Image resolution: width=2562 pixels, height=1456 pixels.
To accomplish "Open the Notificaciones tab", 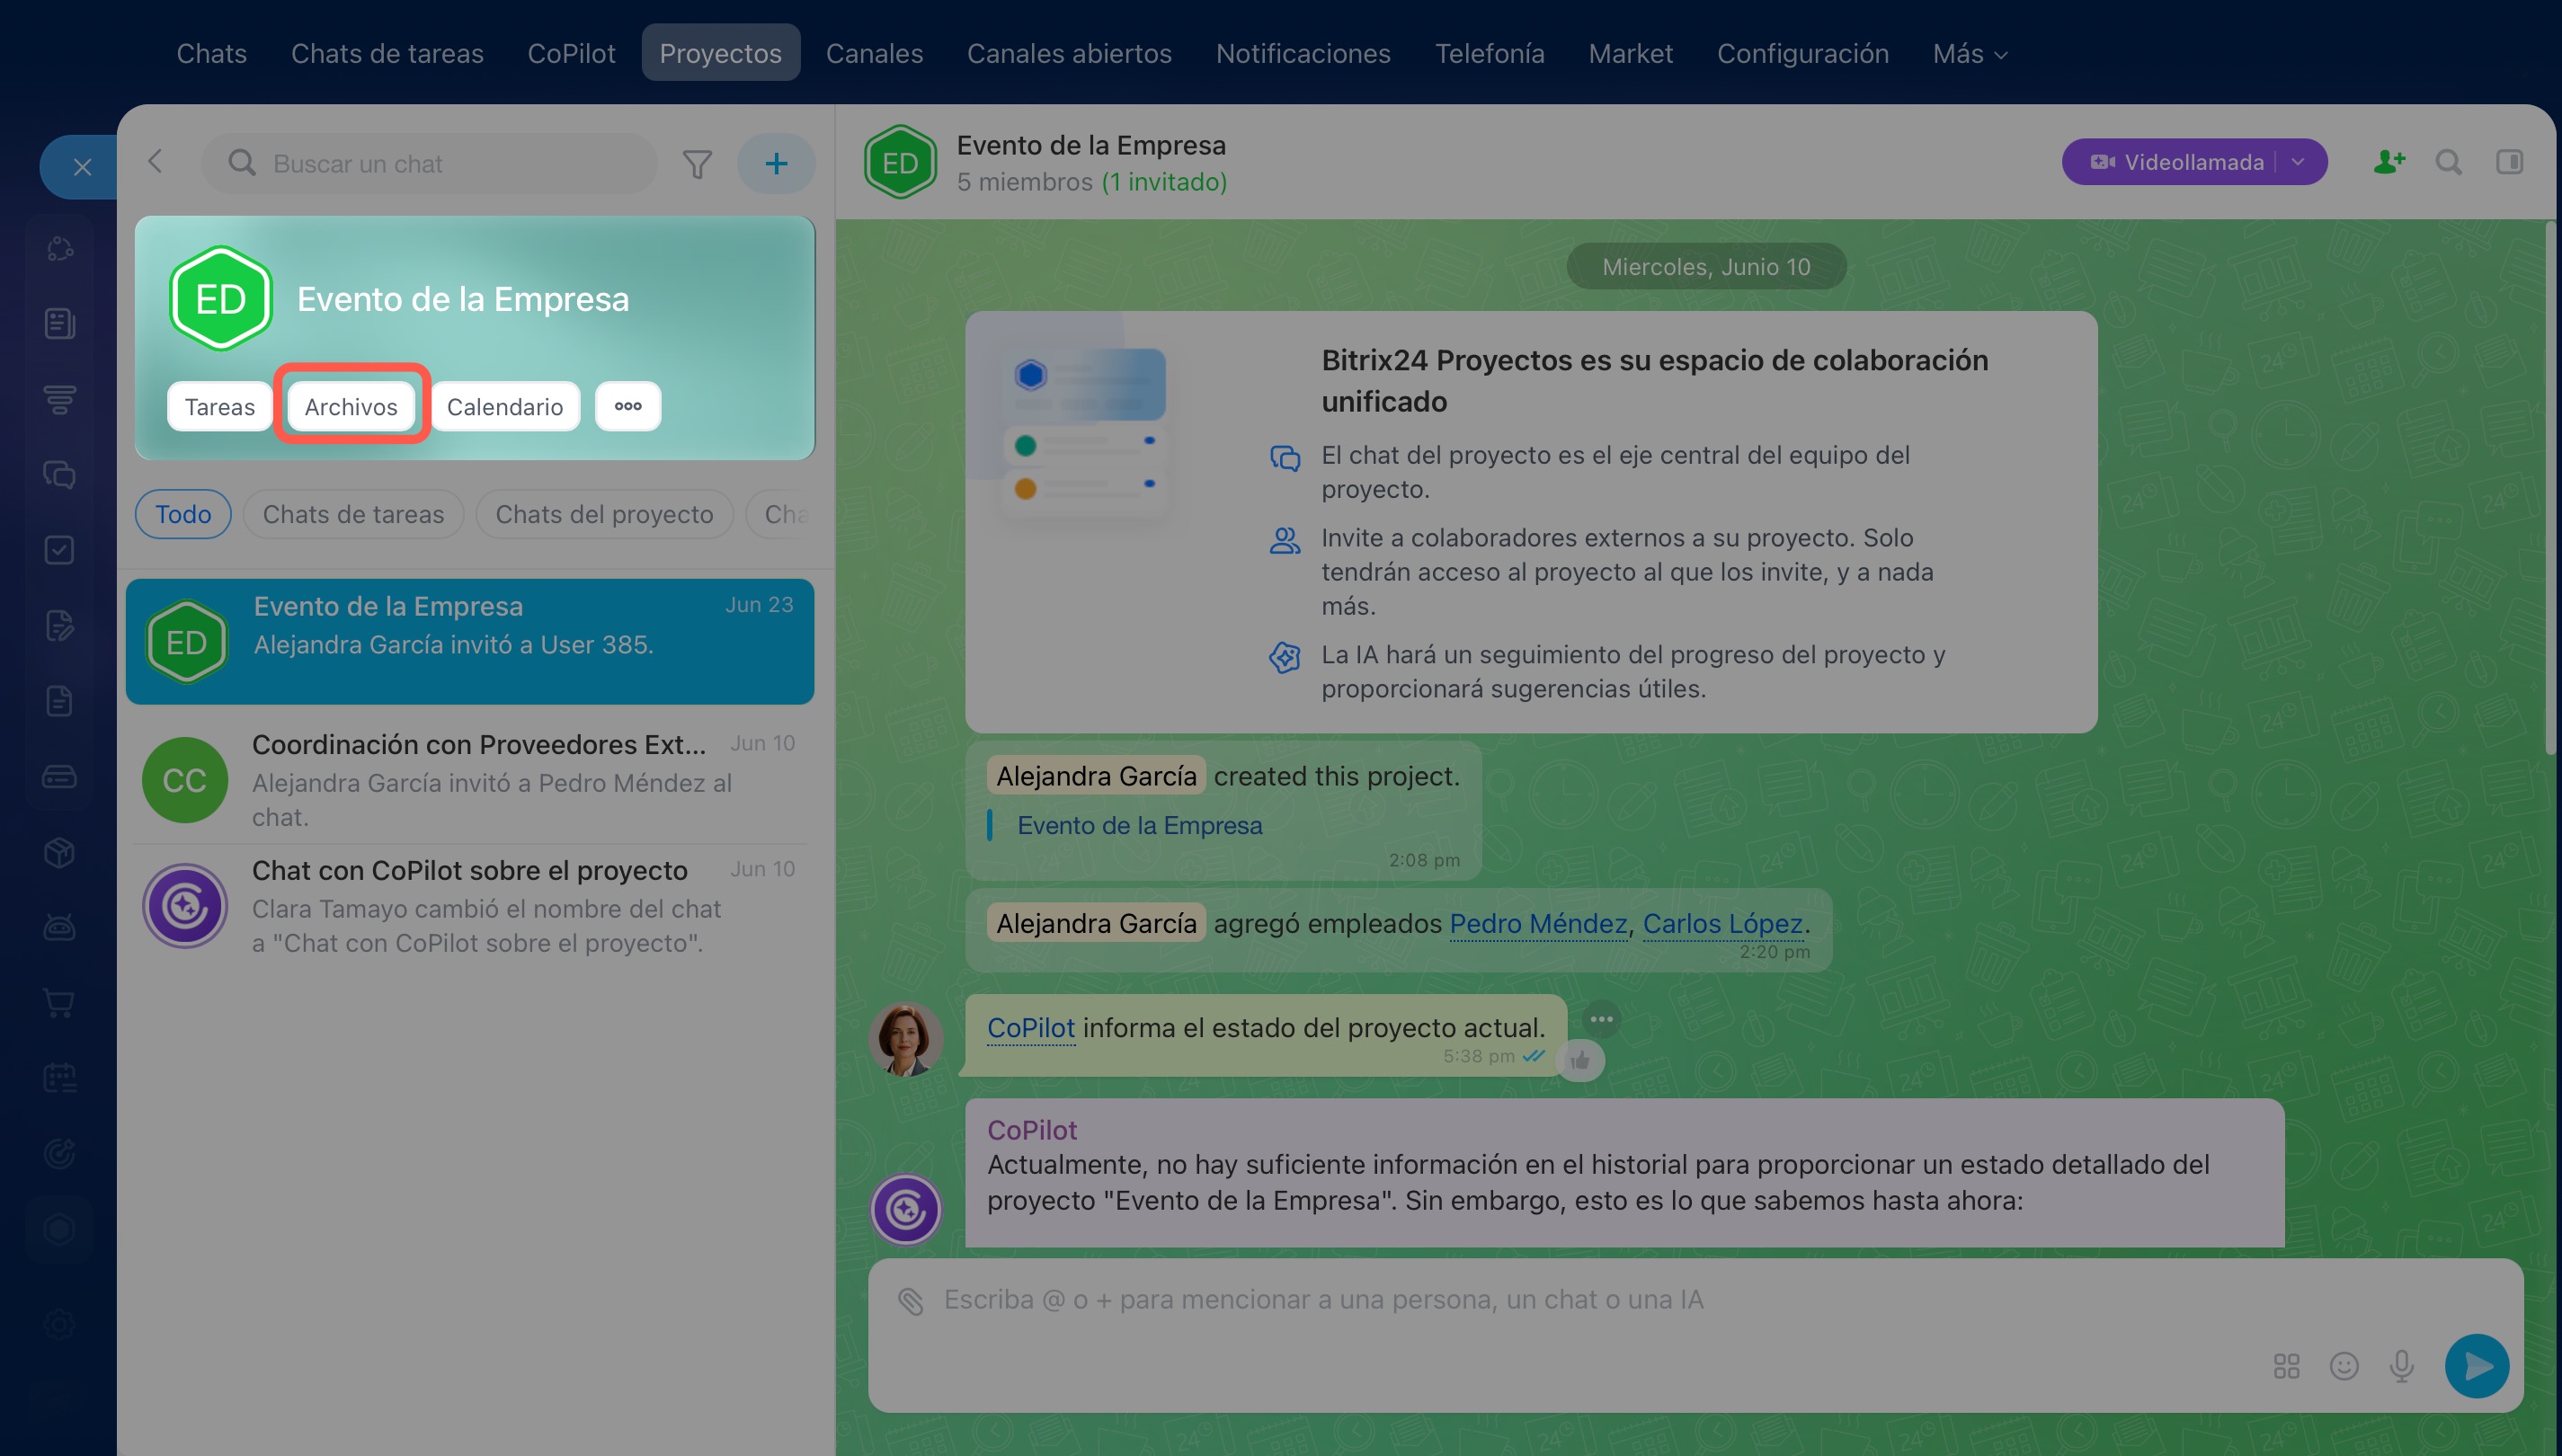I will pos(1303,53).
